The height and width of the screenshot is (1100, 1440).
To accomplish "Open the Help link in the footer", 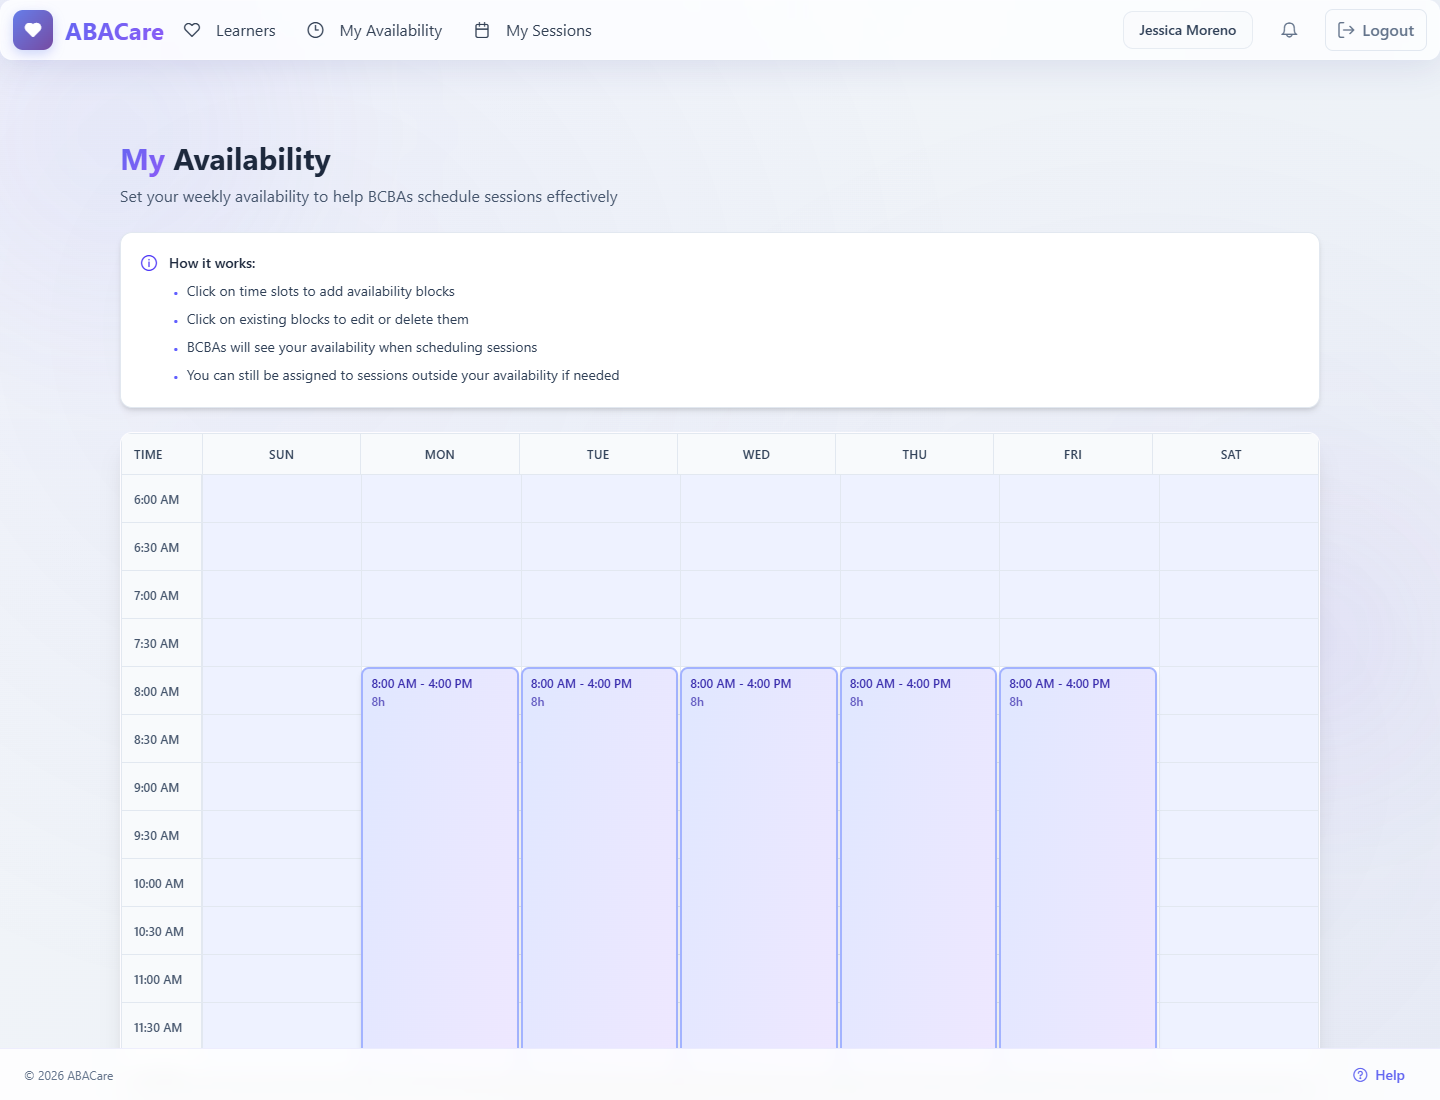I will click(x=1379, y=1075).
